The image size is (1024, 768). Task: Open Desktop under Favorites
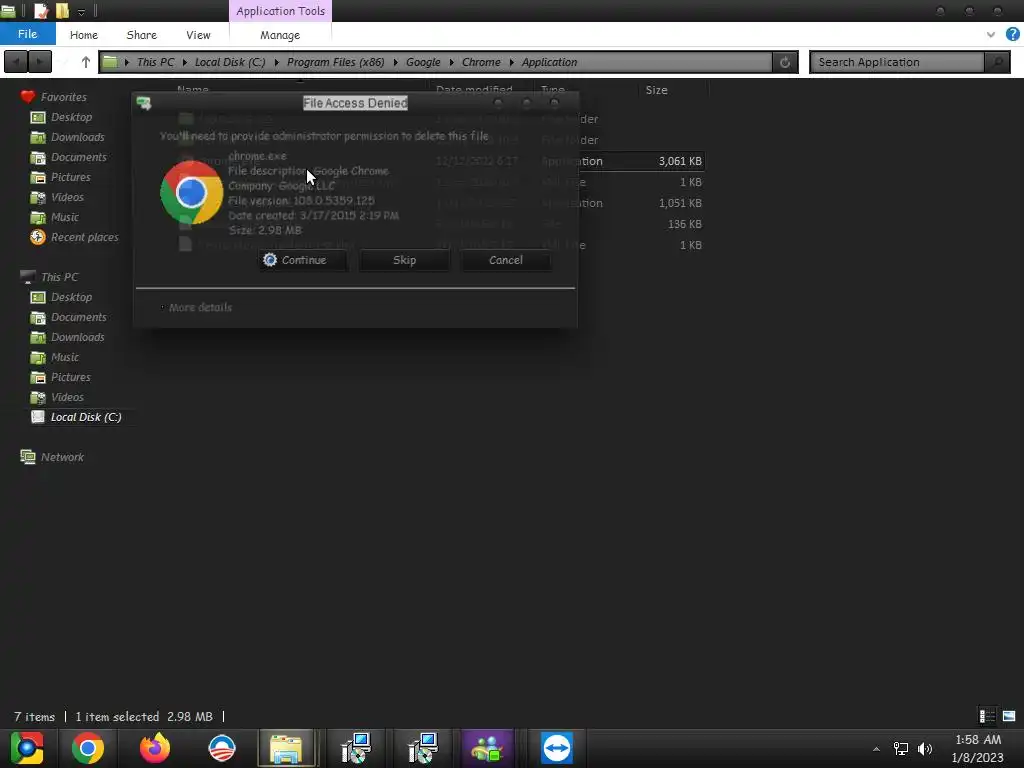[x=71, y=117]
